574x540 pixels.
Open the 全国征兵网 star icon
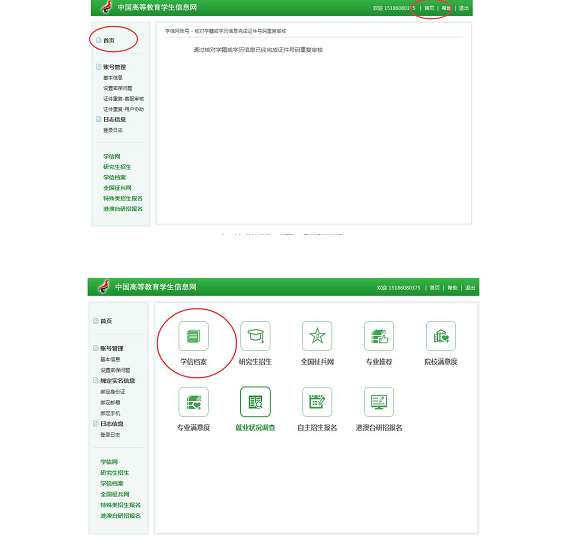click(317, 336)
